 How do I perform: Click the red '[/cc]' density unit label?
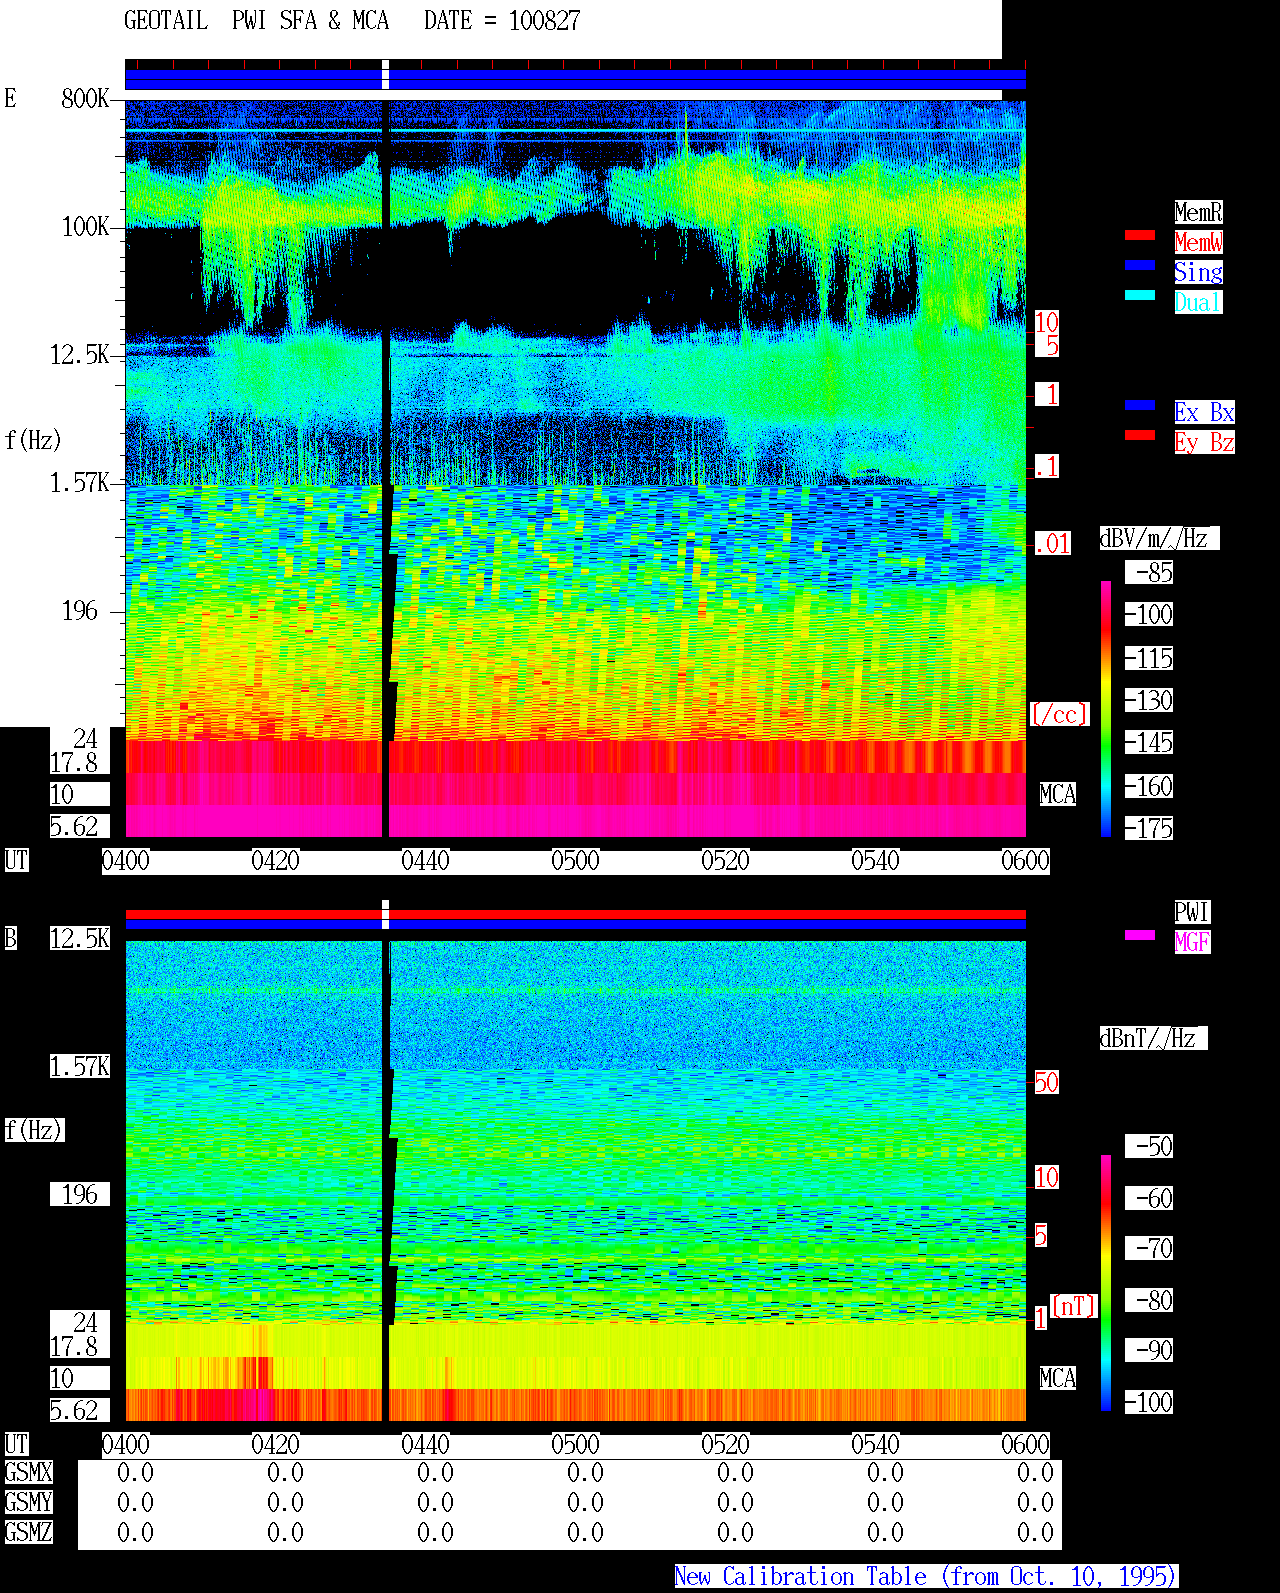[x=1059, y=714]
